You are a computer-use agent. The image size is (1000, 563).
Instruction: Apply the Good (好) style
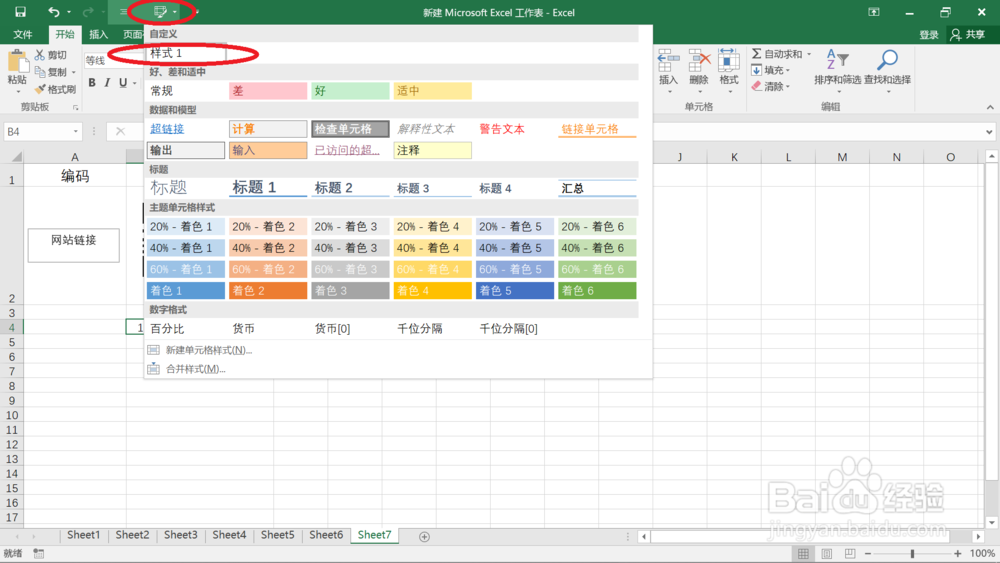[350, 91]
